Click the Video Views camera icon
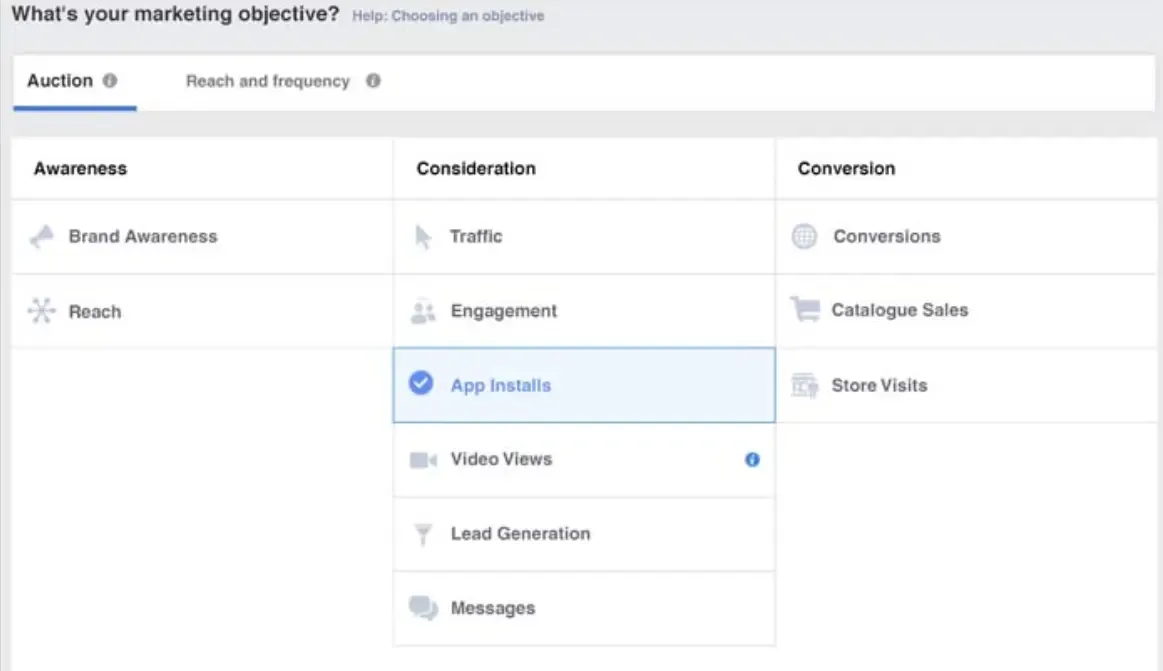This screenshot has width=1163, height=671. 422,459
